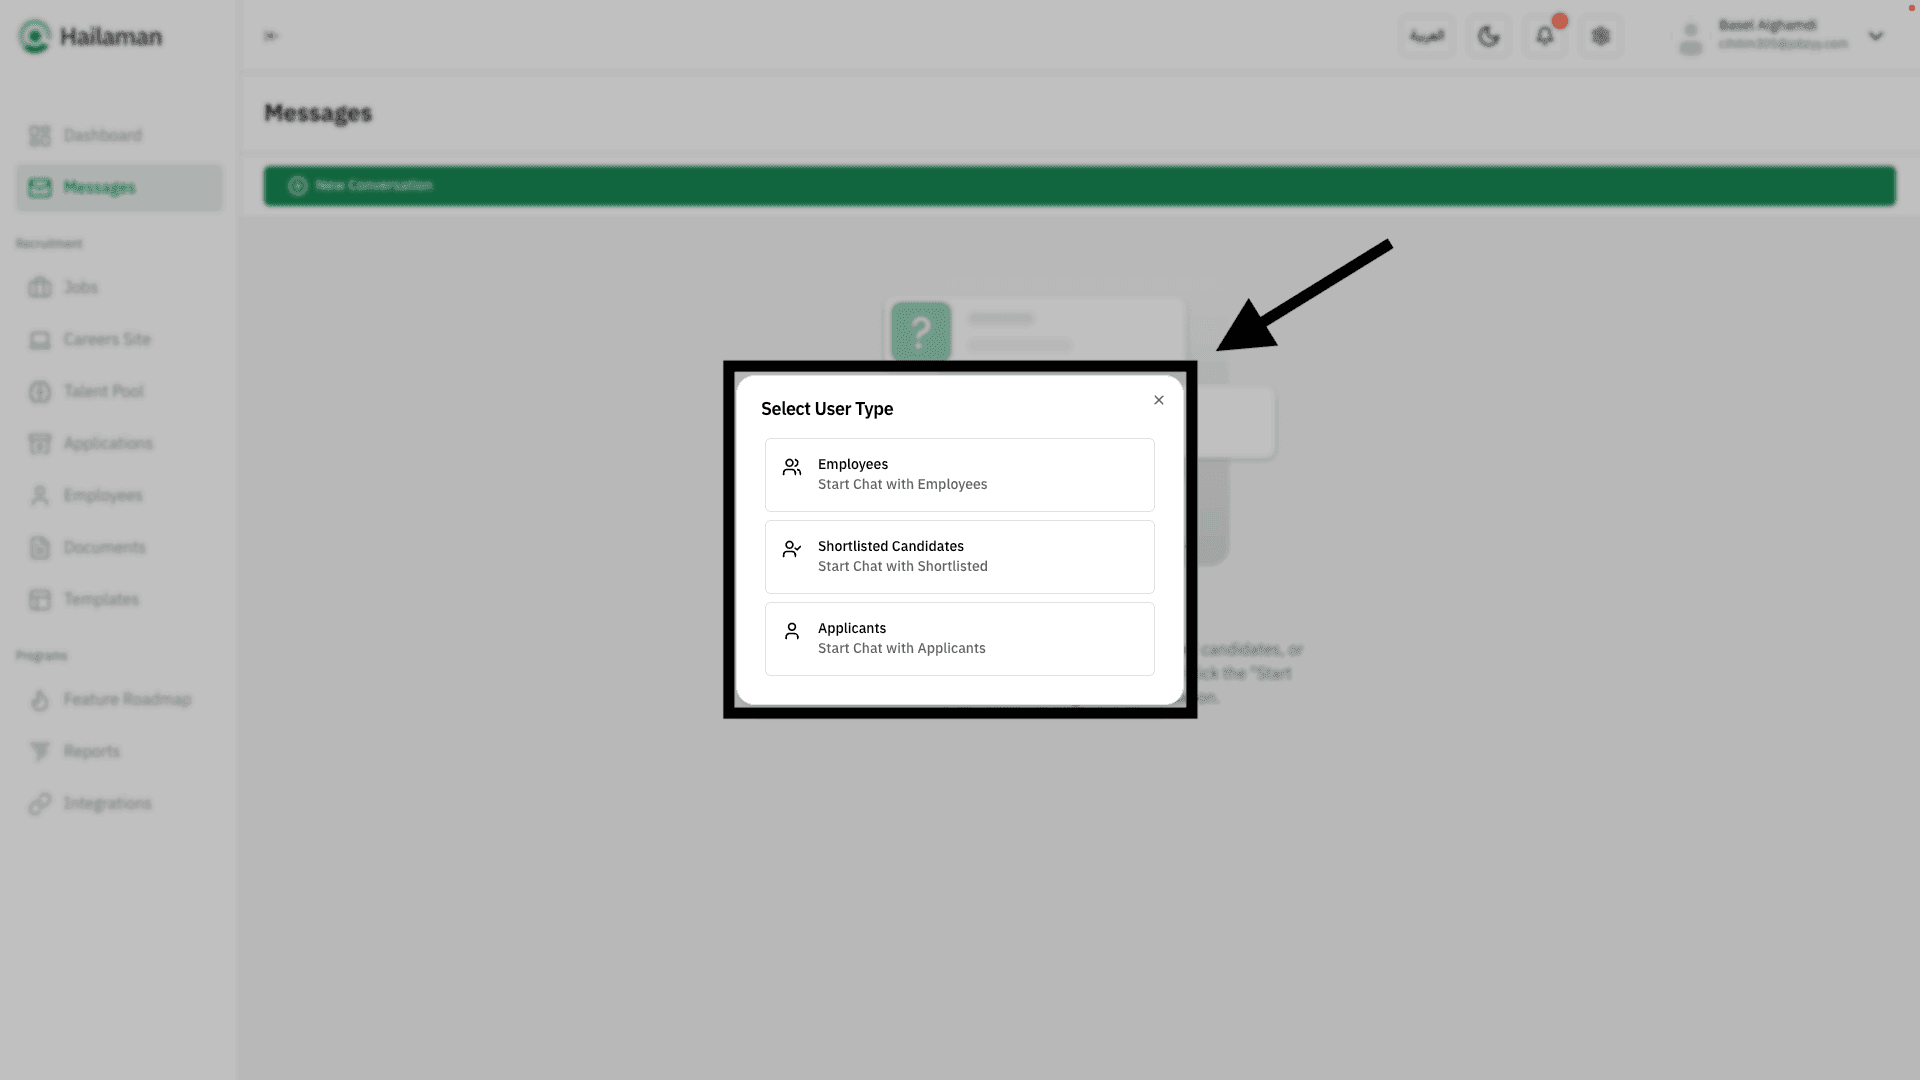1920x1080 pixels.
Task: Select Applicants user type
Action: coord(959,638)
